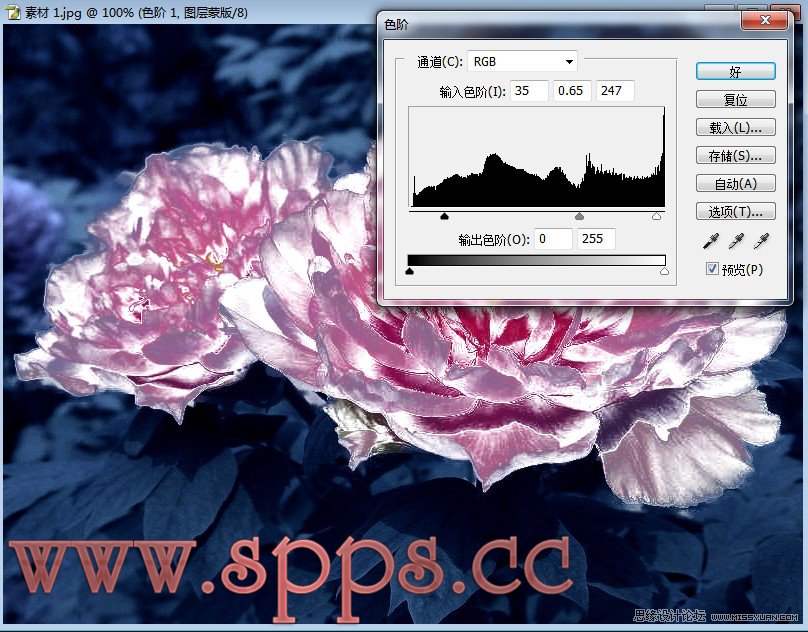This screenshot has width=808, height=632.
Task: Click the input shadow field showing 35
Action: 529,91
